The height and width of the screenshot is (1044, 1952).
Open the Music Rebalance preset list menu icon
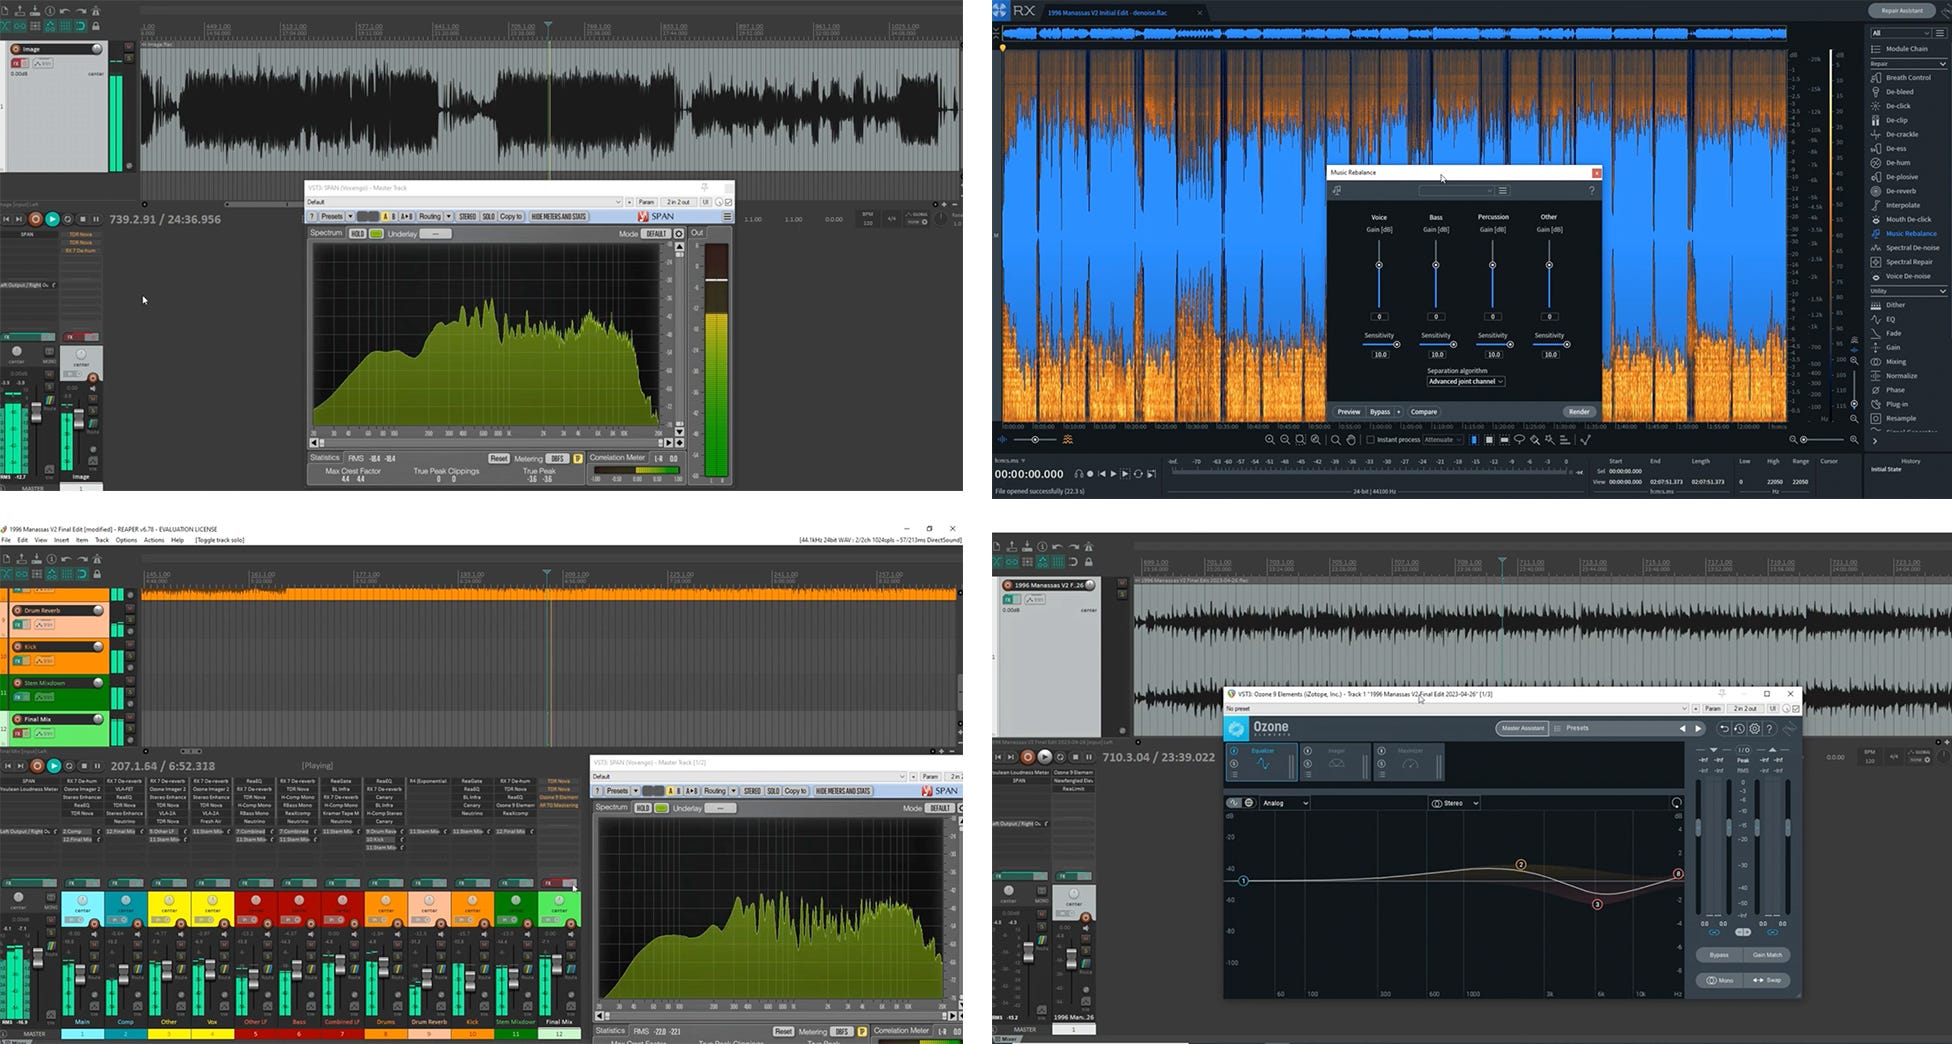pos(1502,190)
